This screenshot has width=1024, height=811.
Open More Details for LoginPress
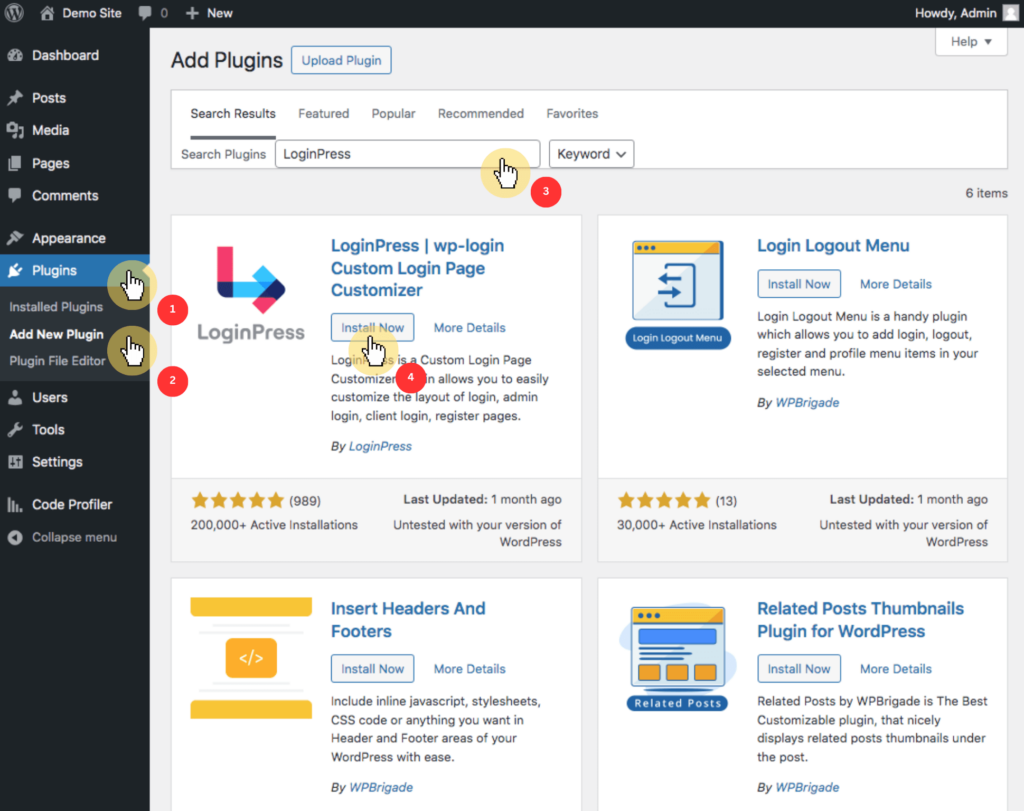point(470,328)
